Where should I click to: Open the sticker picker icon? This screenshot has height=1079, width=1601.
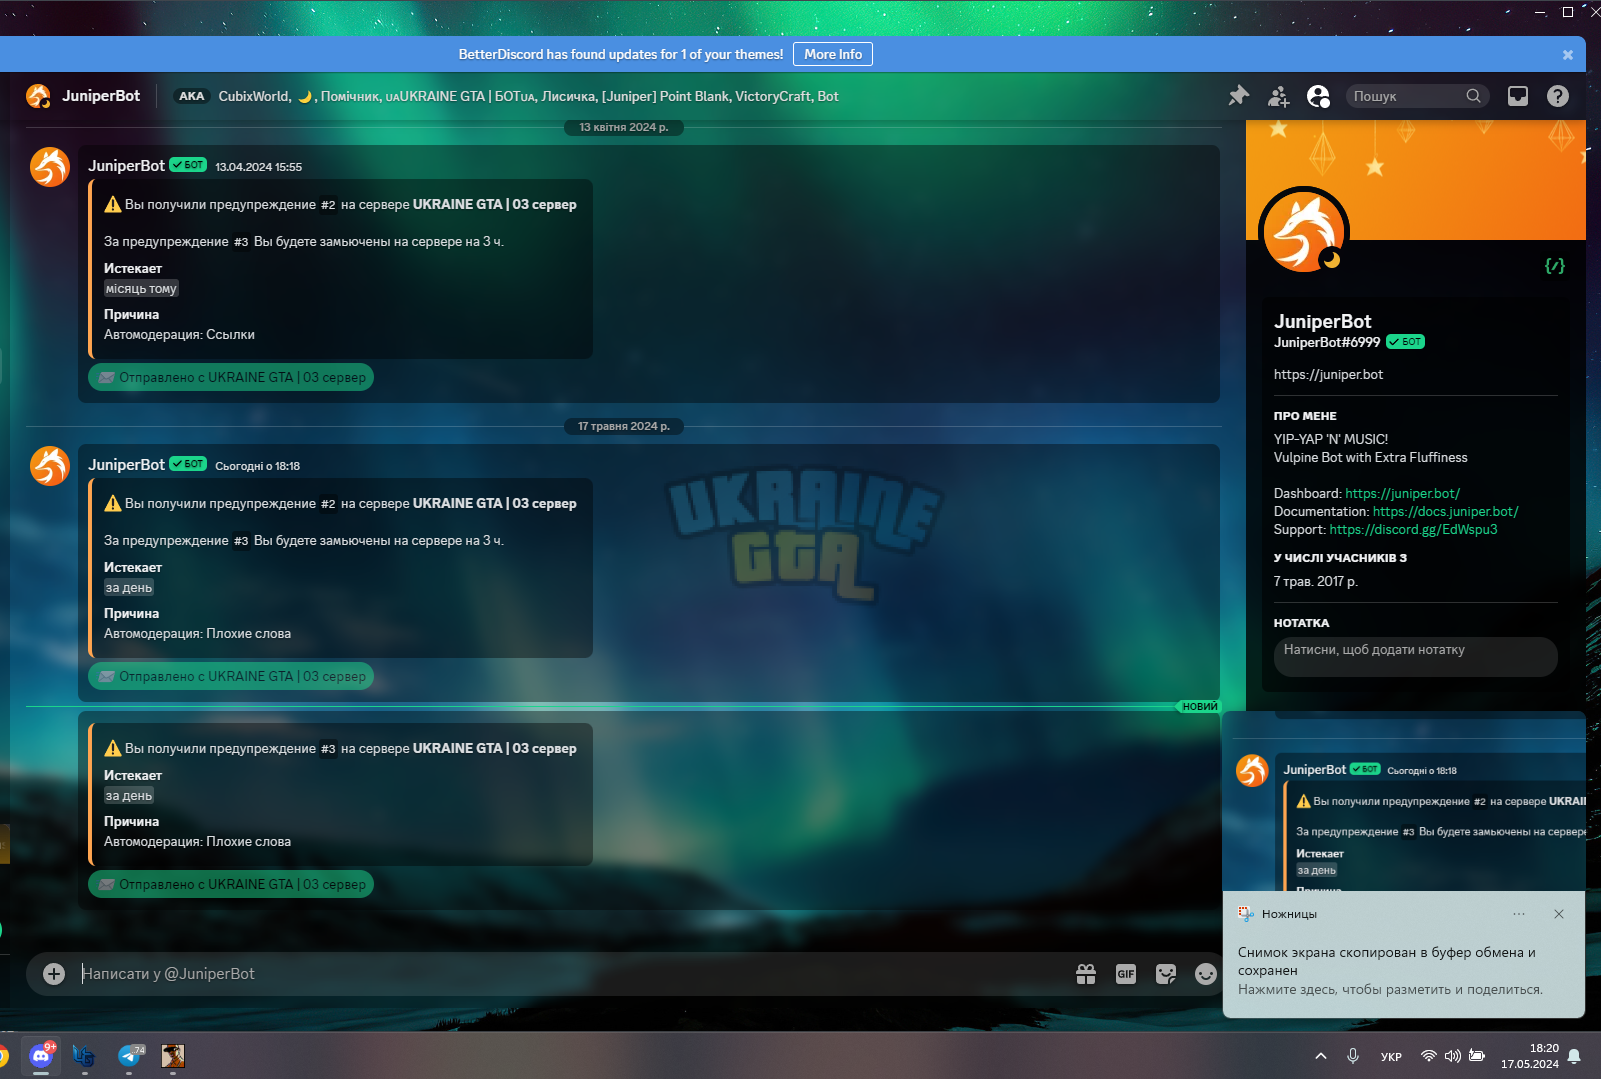tap(1166, 974)
